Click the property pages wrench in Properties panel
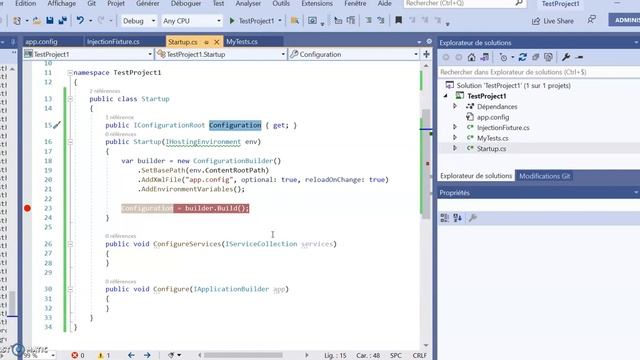 click(472, 218)
